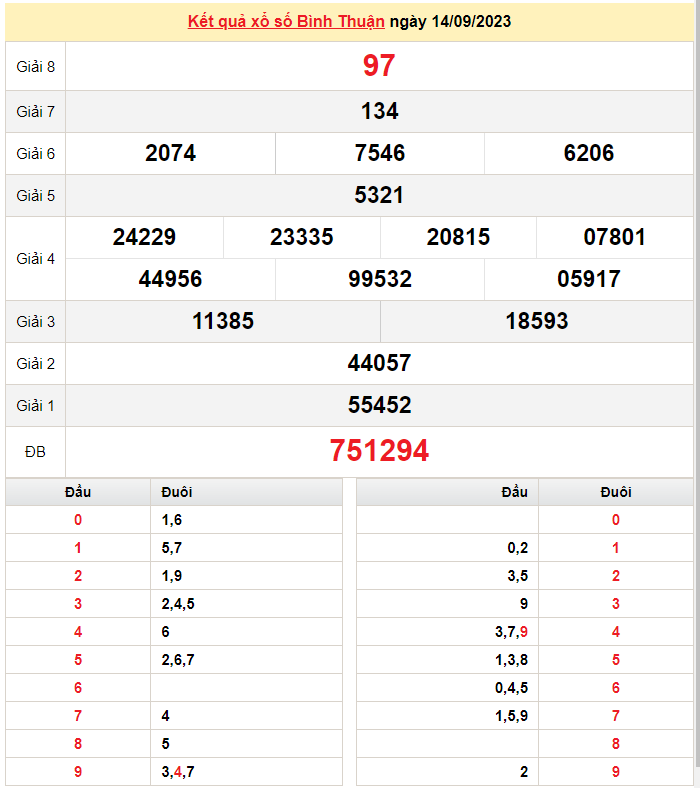This screenshot has height=790, width=700.
Task: Click the Giải 8 winning number 97
Action: [x=379, y=66]
